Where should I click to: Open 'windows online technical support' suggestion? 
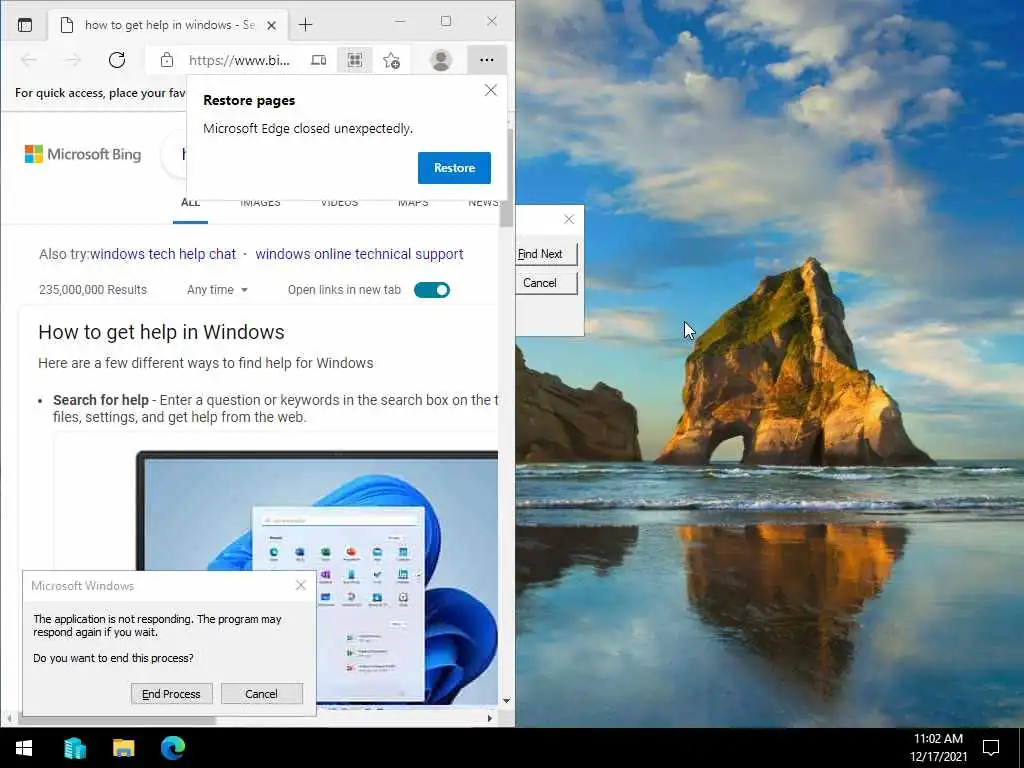coord(359,254)
